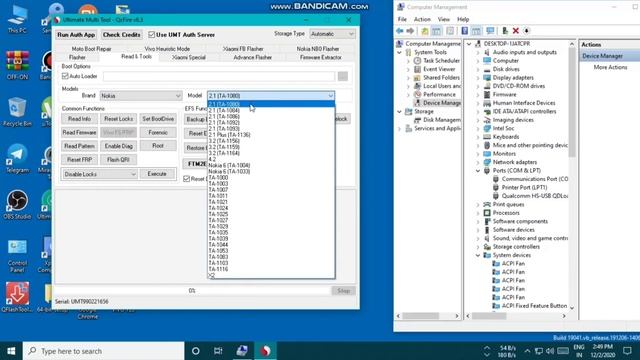
Task: Click the Task View icon on taskbar
Action: tap(218, 351)
